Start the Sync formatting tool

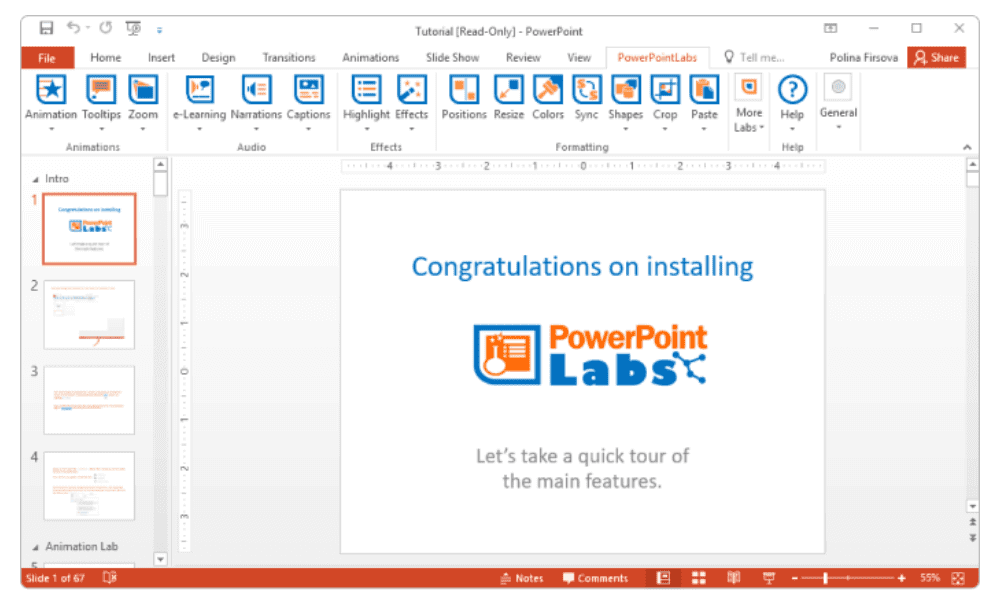(586, 90)
